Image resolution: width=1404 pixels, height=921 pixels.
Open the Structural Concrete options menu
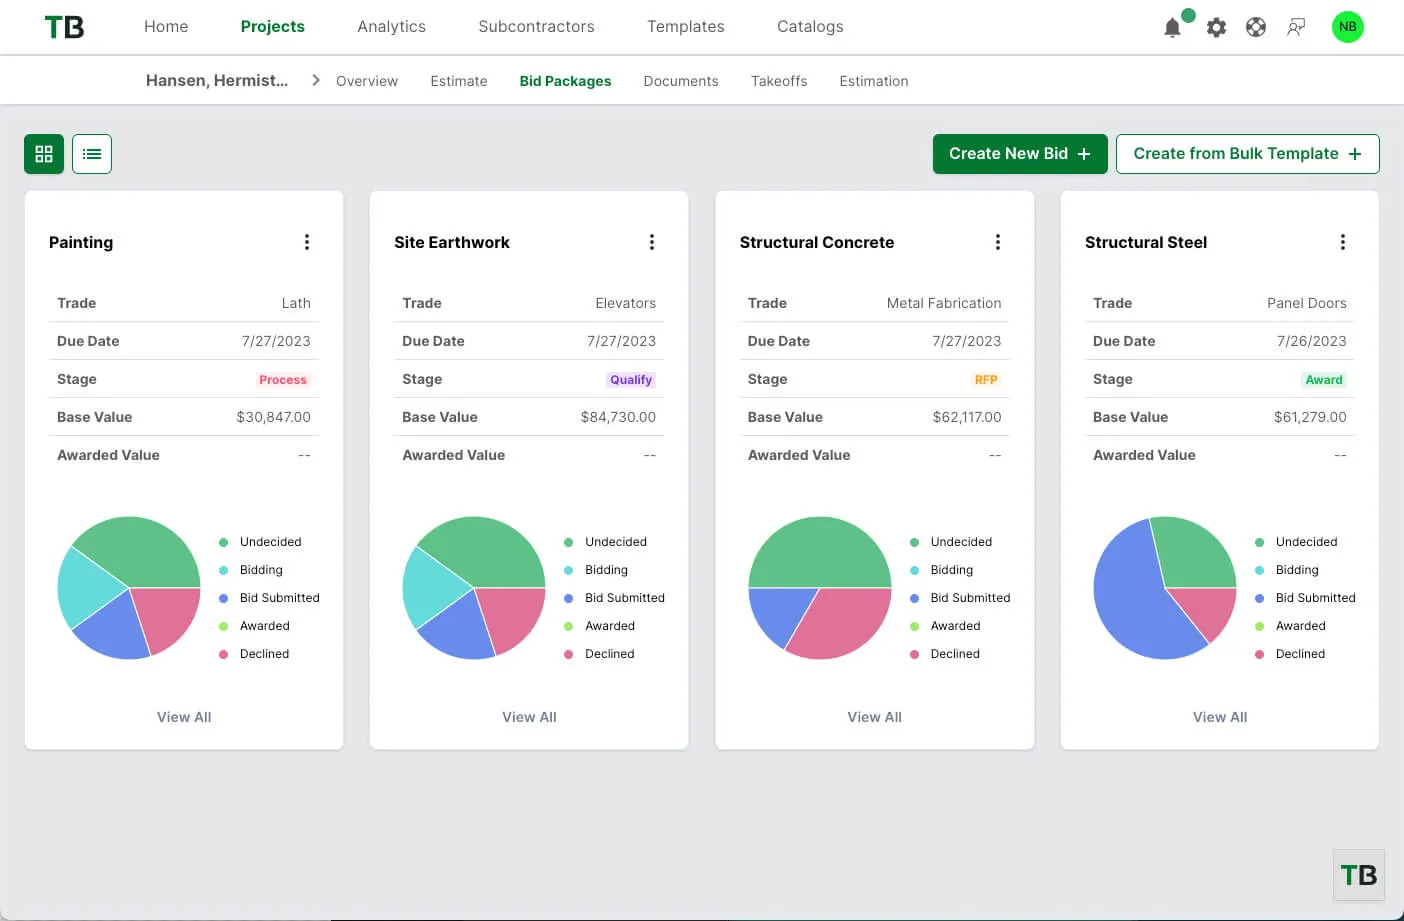(997, 241)
